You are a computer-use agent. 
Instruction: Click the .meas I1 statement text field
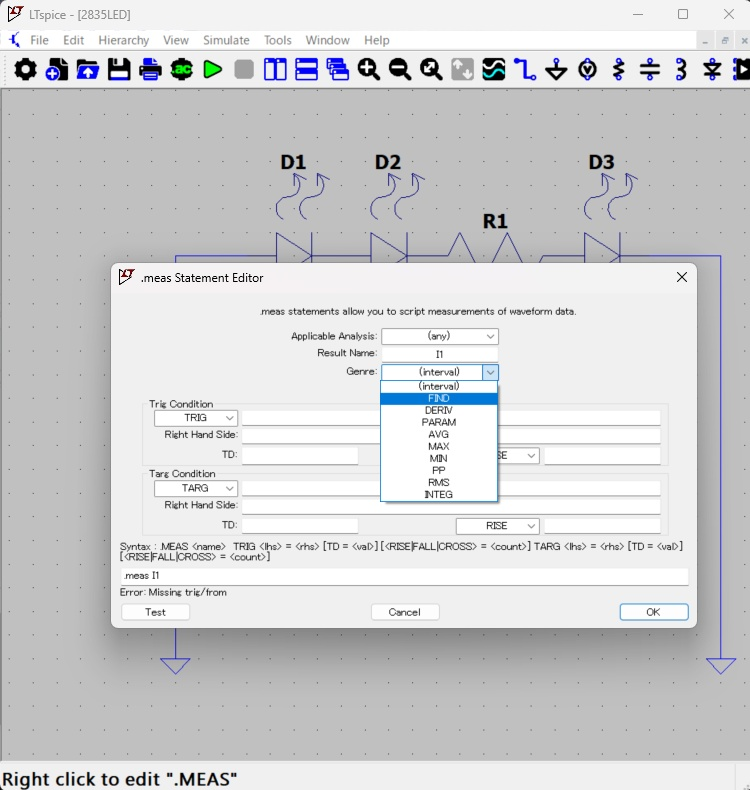click(x=404, y=576)
